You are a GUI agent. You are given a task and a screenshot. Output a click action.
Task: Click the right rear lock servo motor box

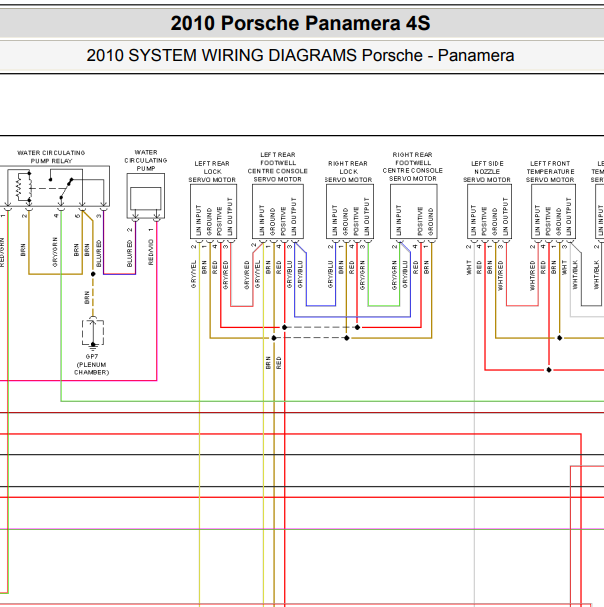350,211
